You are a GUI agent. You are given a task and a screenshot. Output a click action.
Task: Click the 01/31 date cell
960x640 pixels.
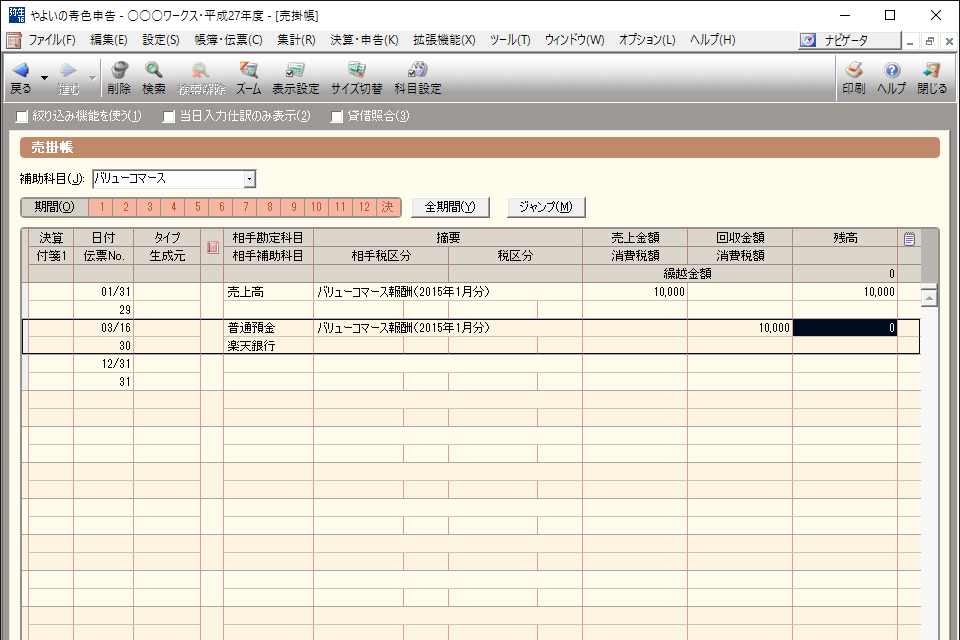pyautogui.click(x=103, y=292)
